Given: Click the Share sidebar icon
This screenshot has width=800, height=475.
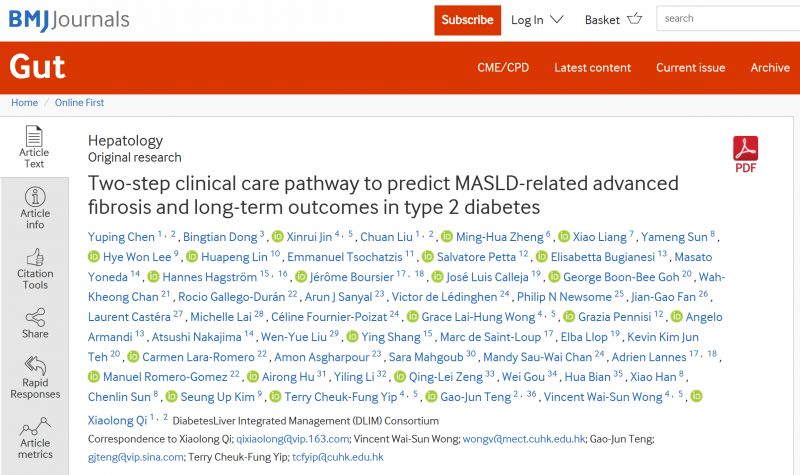Looking at the screenshot, I should [x=34, y=317].
